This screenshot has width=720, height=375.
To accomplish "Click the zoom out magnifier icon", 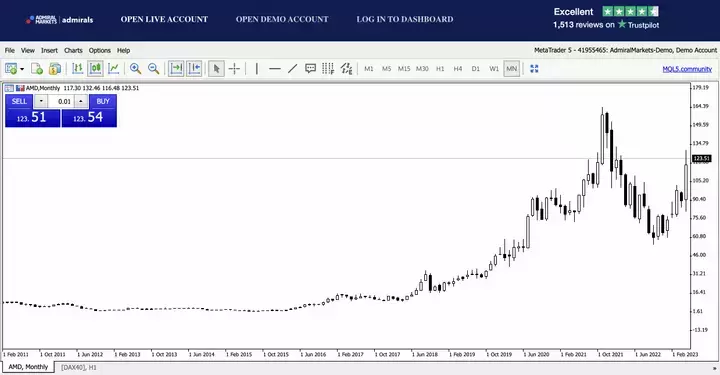I will [x=153, y=69].
